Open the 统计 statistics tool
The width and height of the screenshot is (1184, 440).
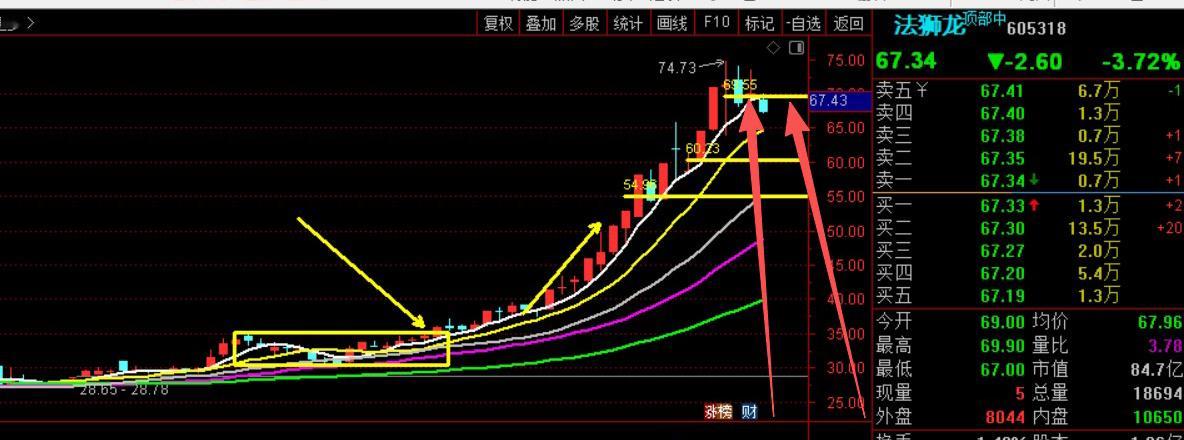[627, 23]
